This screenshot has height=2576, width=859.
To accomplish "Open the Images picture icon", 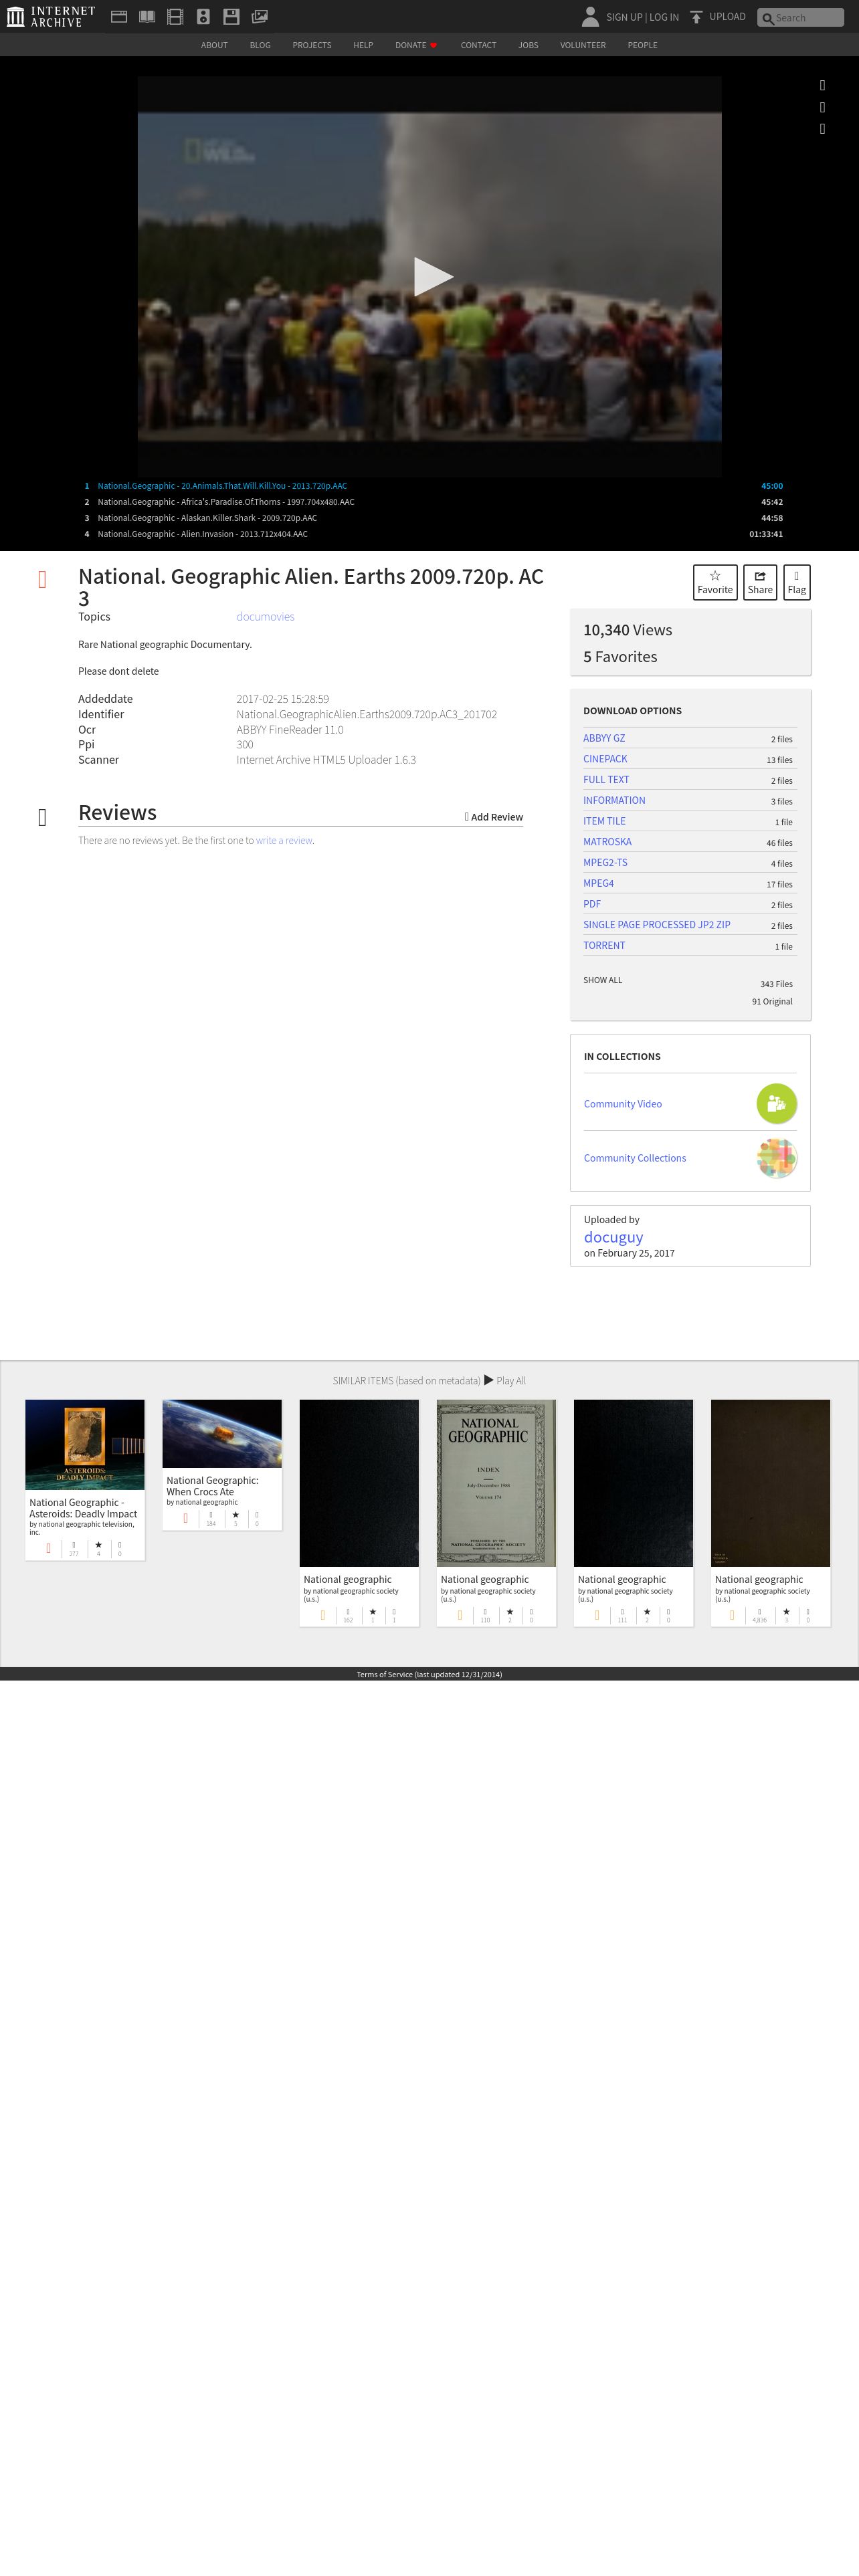I will pos(260,17).
